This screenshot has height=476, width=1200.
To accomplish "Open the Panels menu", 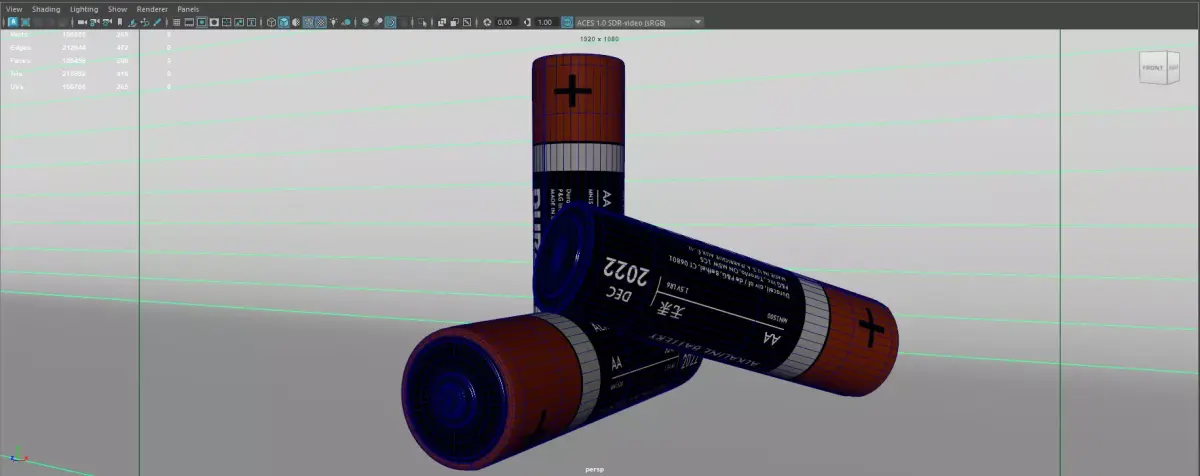I will pyautogui.click(x=188, y=8).
